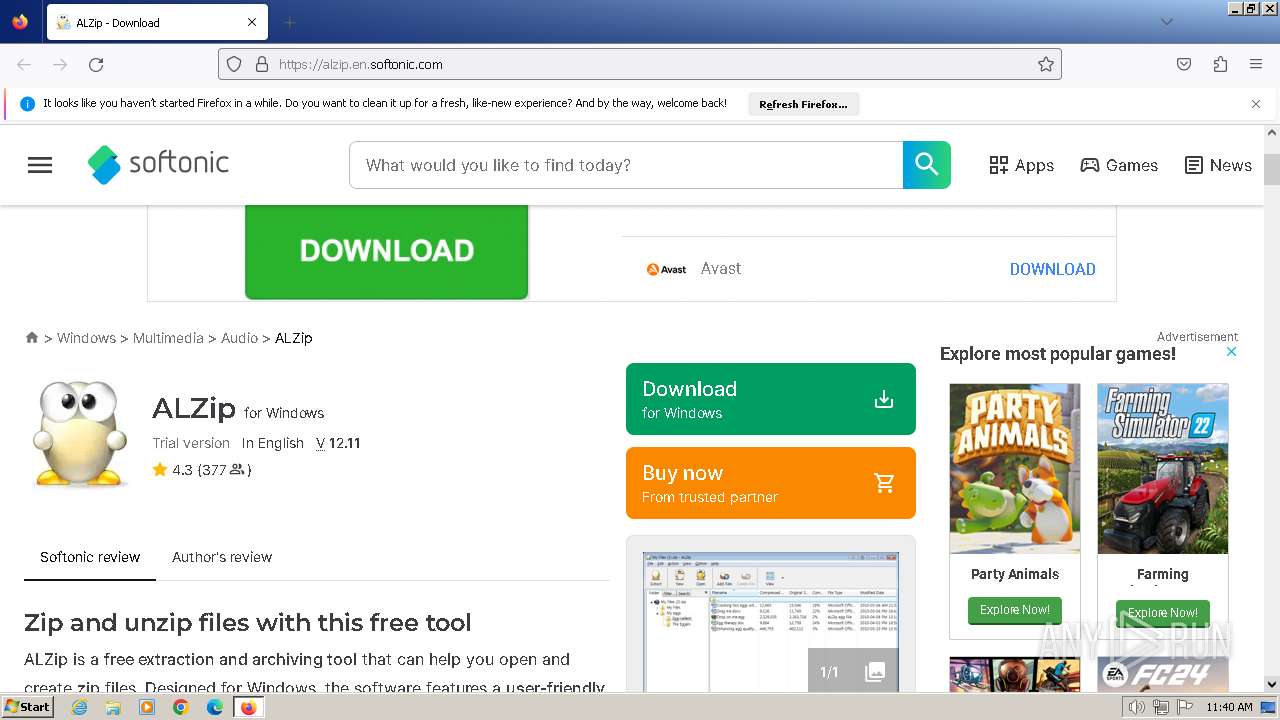Click the tracking protection shield icon
The width and height of the screenshot is (1280, 720).
click(x=234, y=64)
